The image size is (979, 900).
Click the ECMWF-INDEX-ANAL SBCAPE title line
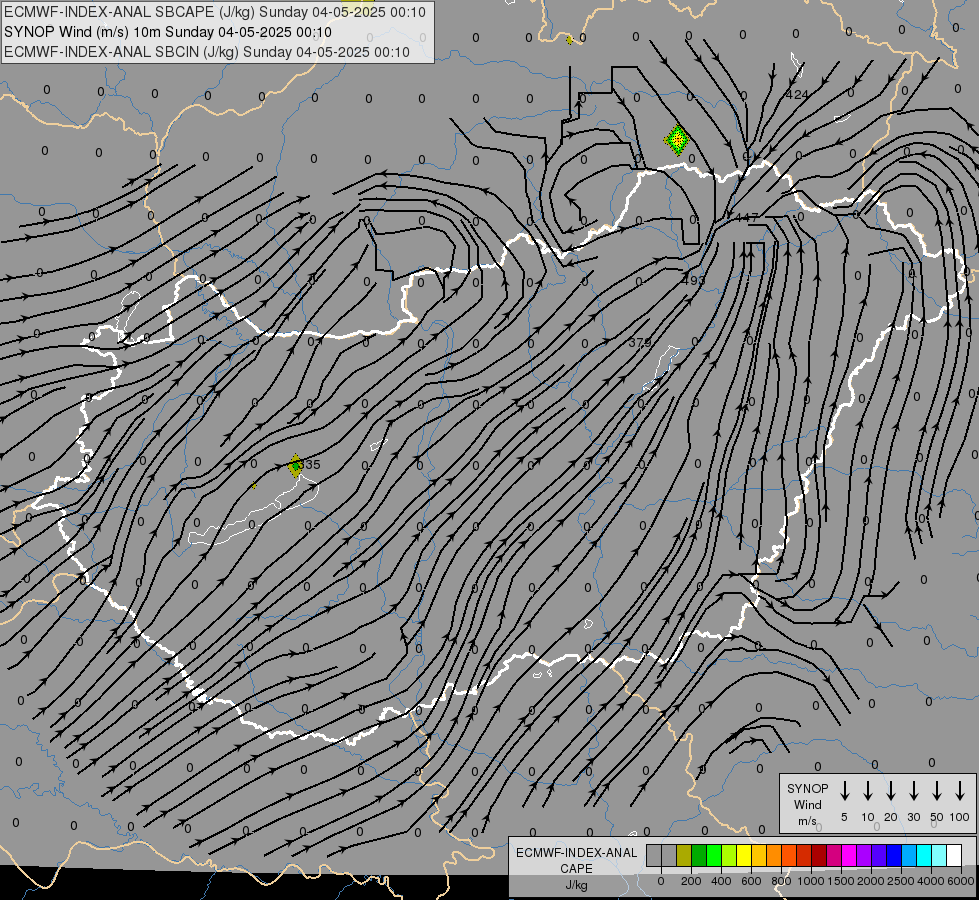(215, 12)
